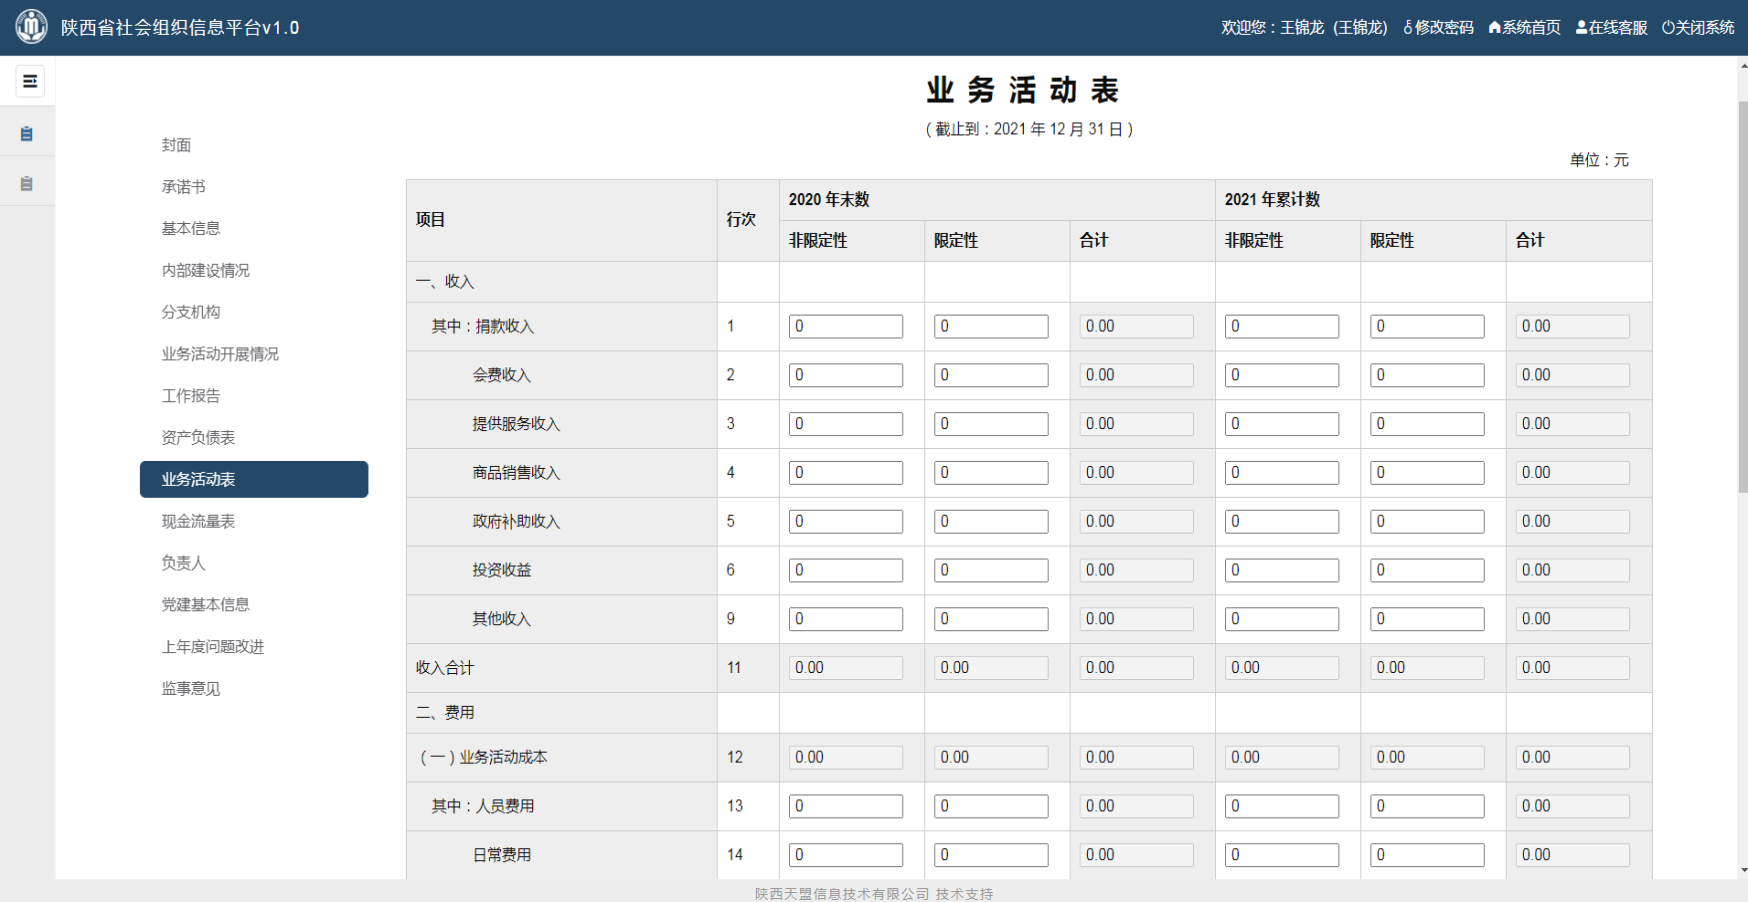1748x902 pixels.
Task: Open 修改密码 change password
Action: 1438,28
